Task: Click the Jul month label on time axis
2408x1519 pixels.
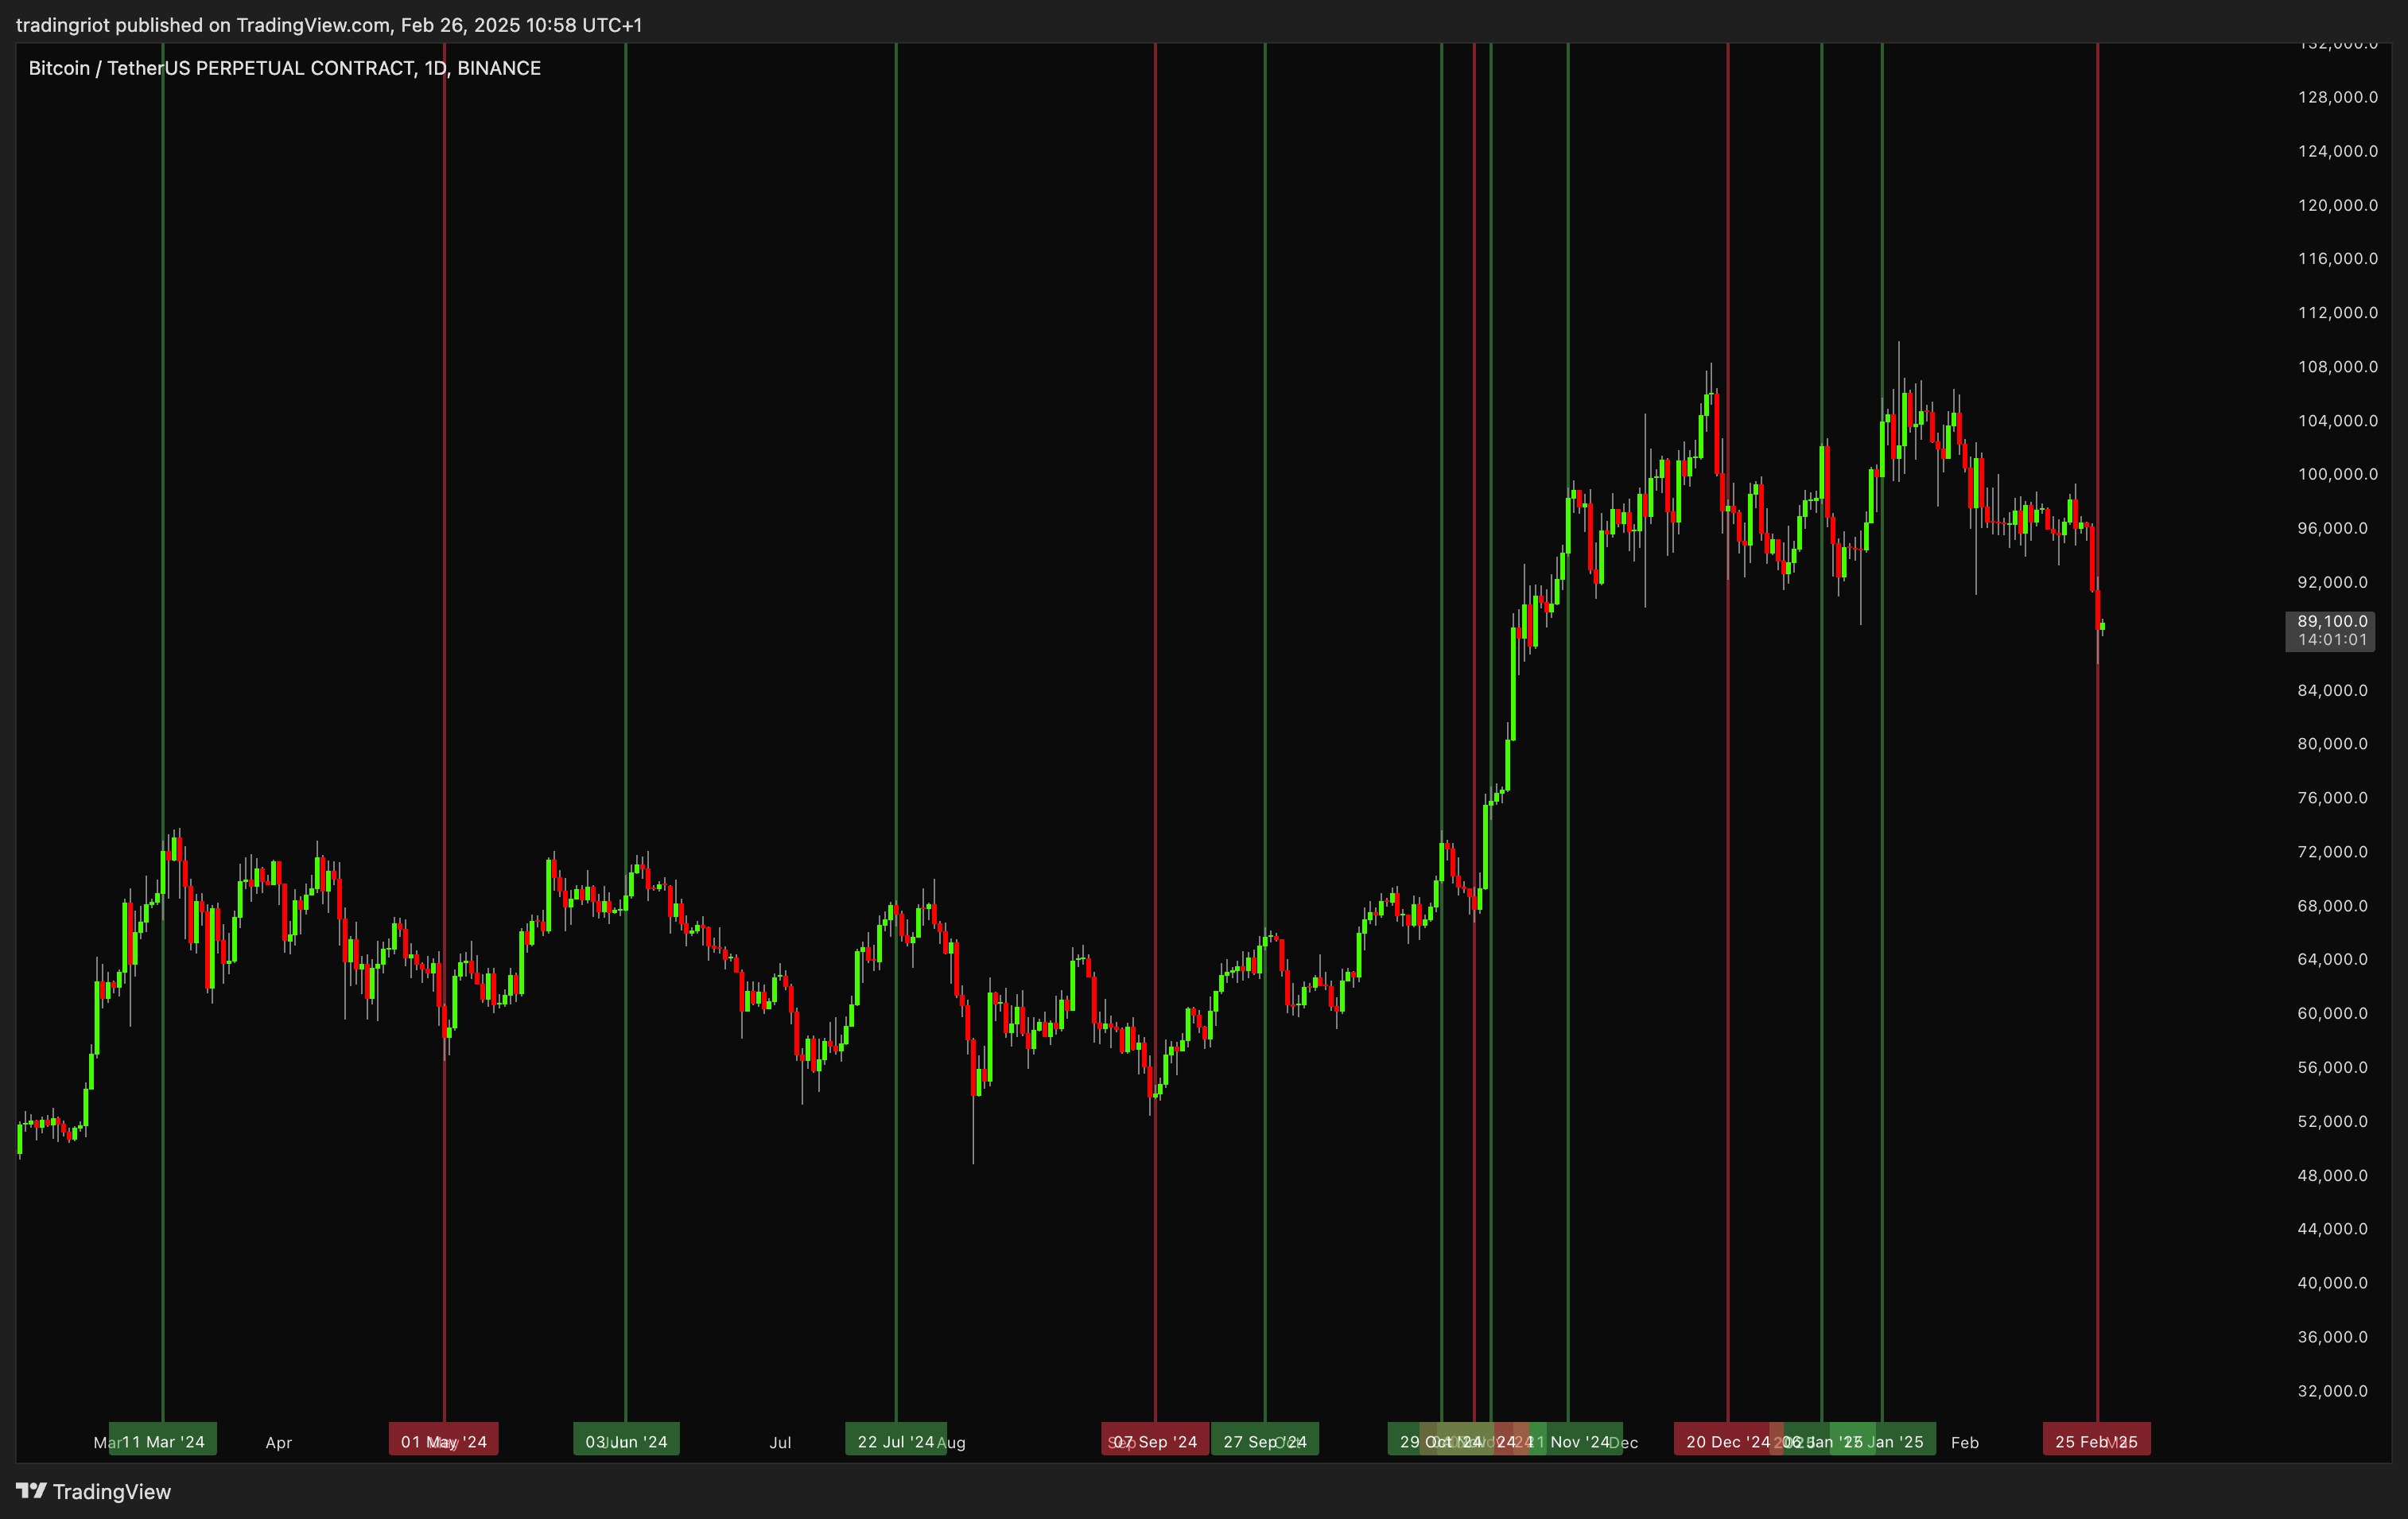Action: pos(780,1442)
